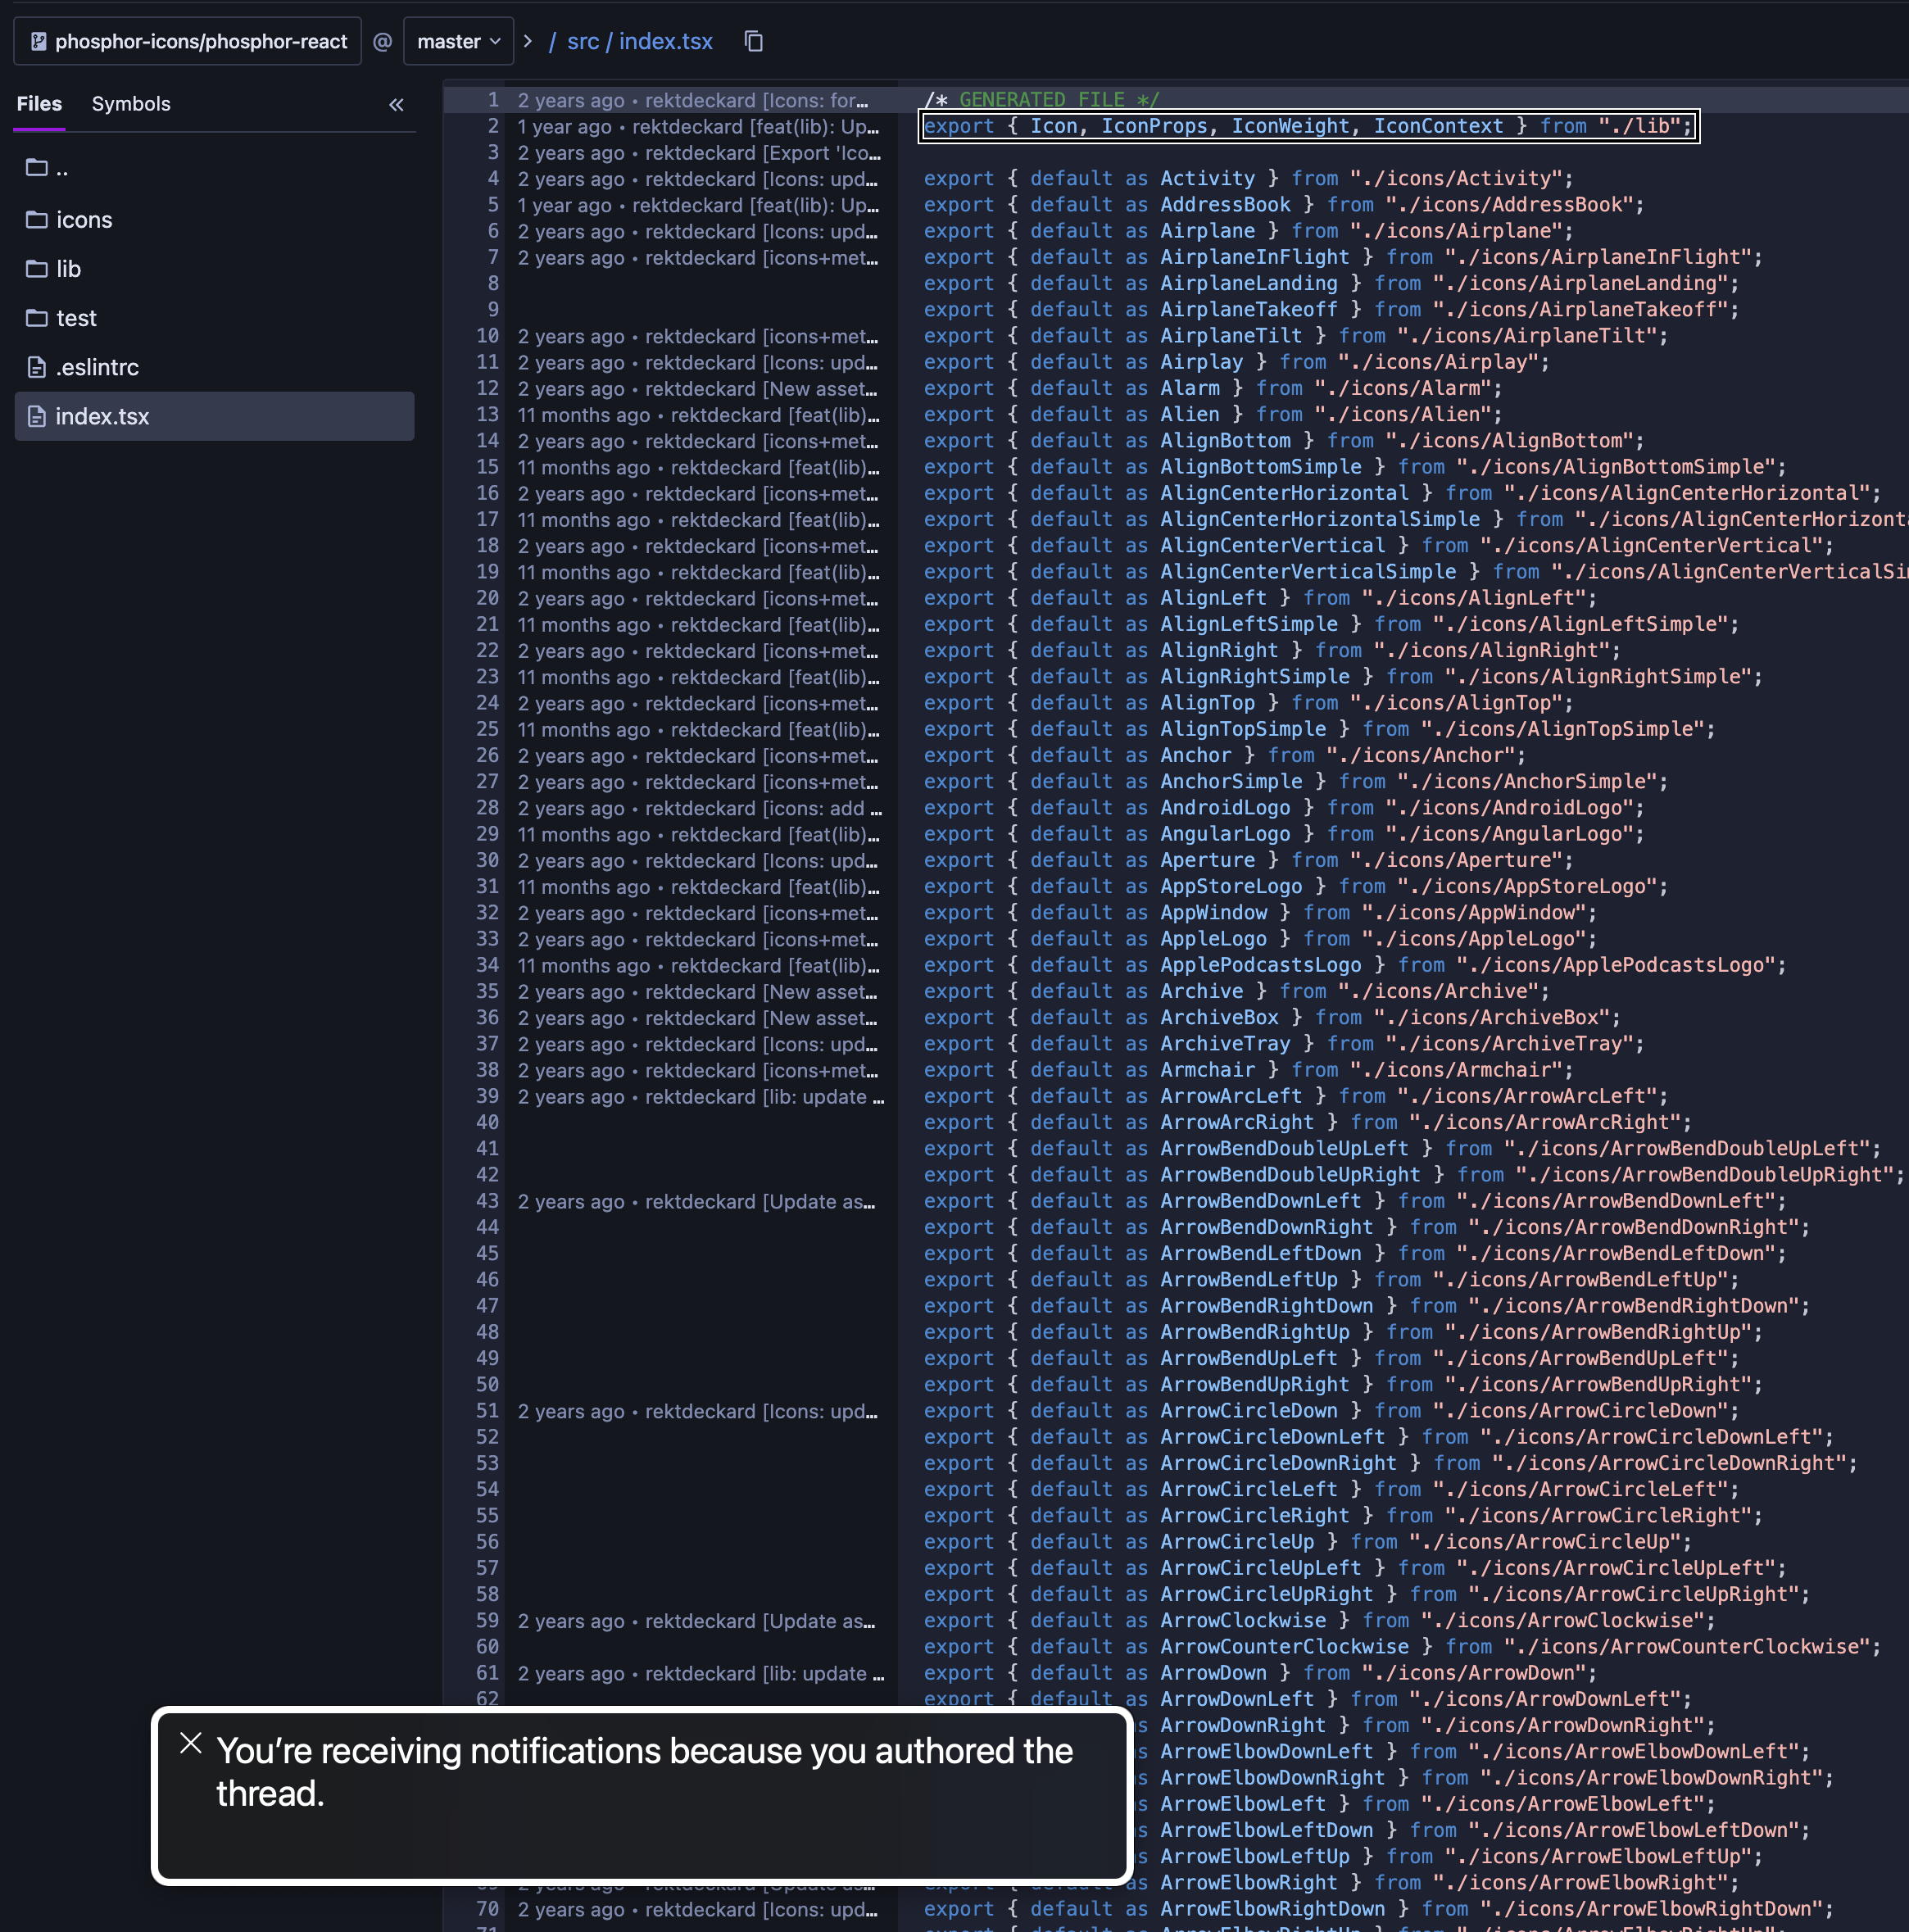
Task: Click the test folder icon
Action: 37,318
